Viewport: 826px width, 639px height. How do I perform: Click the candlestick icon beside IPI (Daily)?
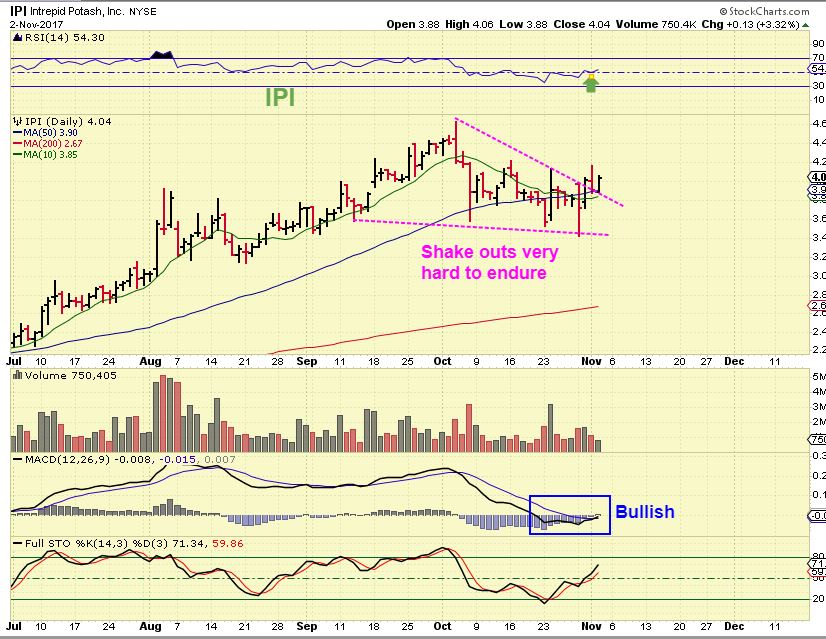[18, 122]
